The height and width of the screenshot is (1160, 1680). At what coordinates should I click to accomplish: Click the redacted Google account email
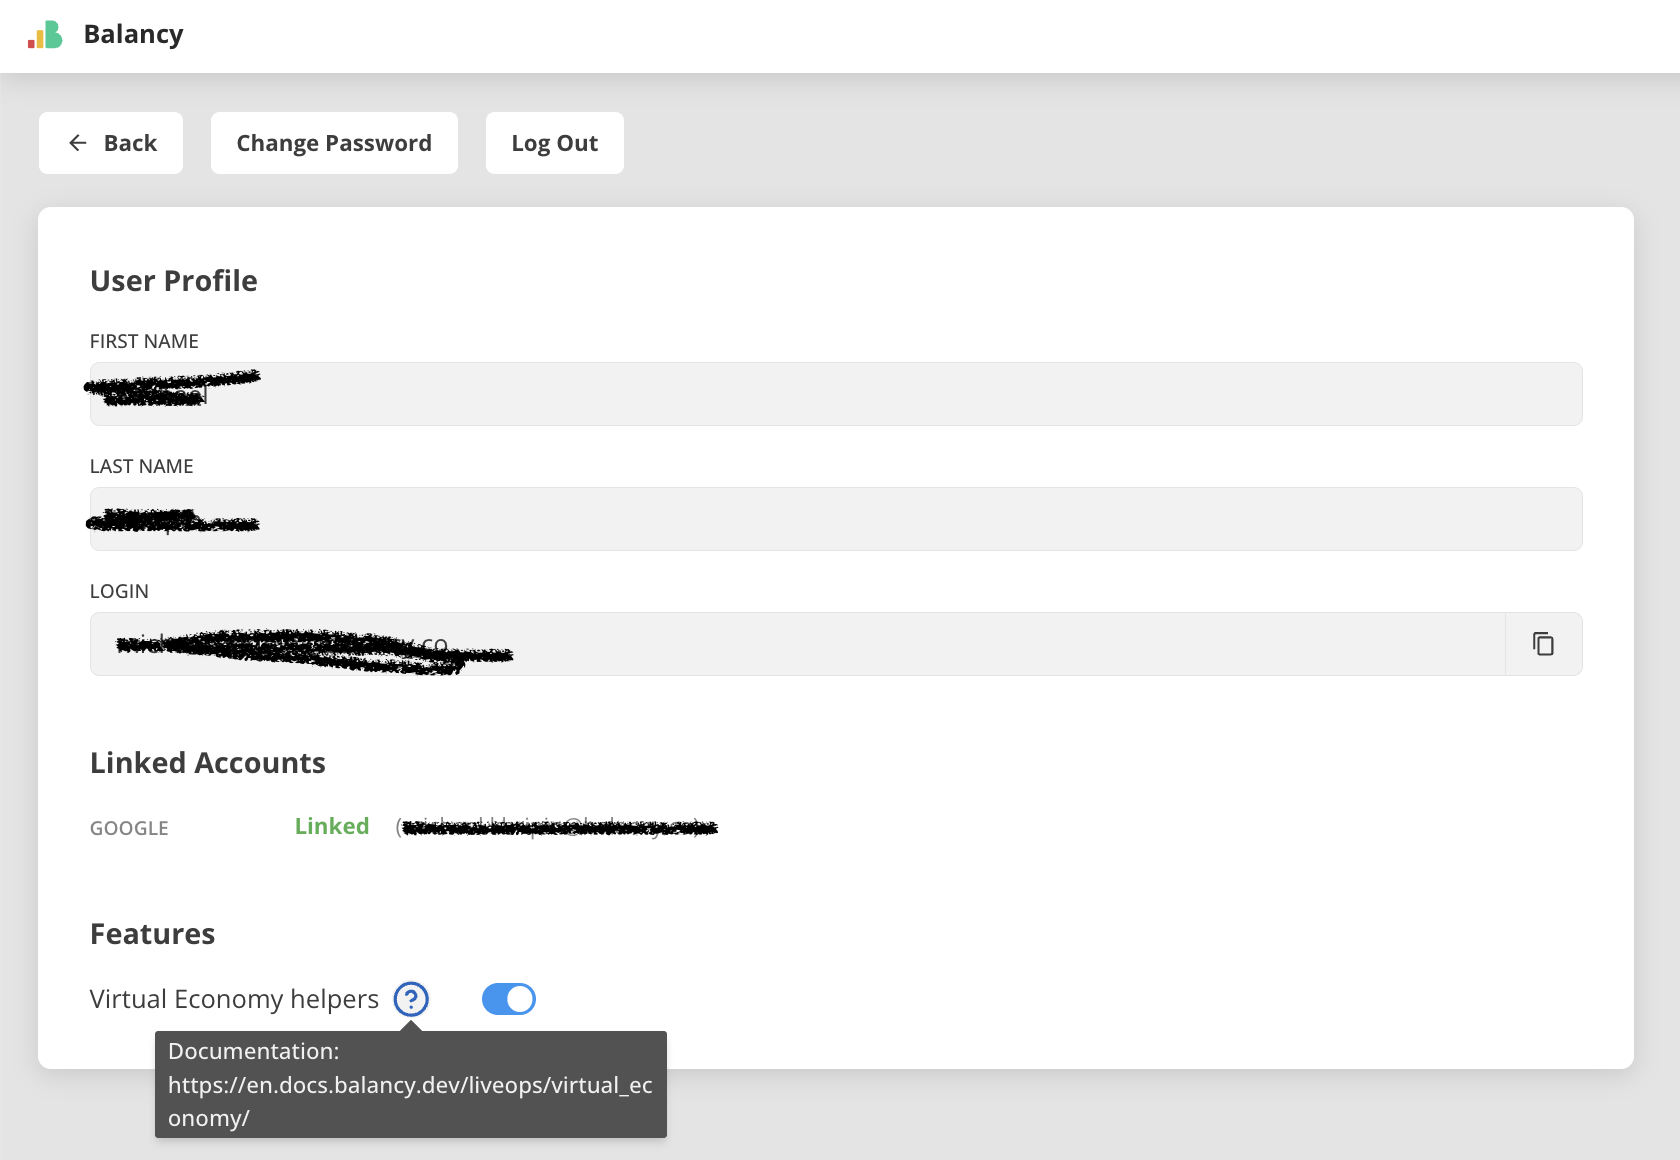tap(558, 827)
